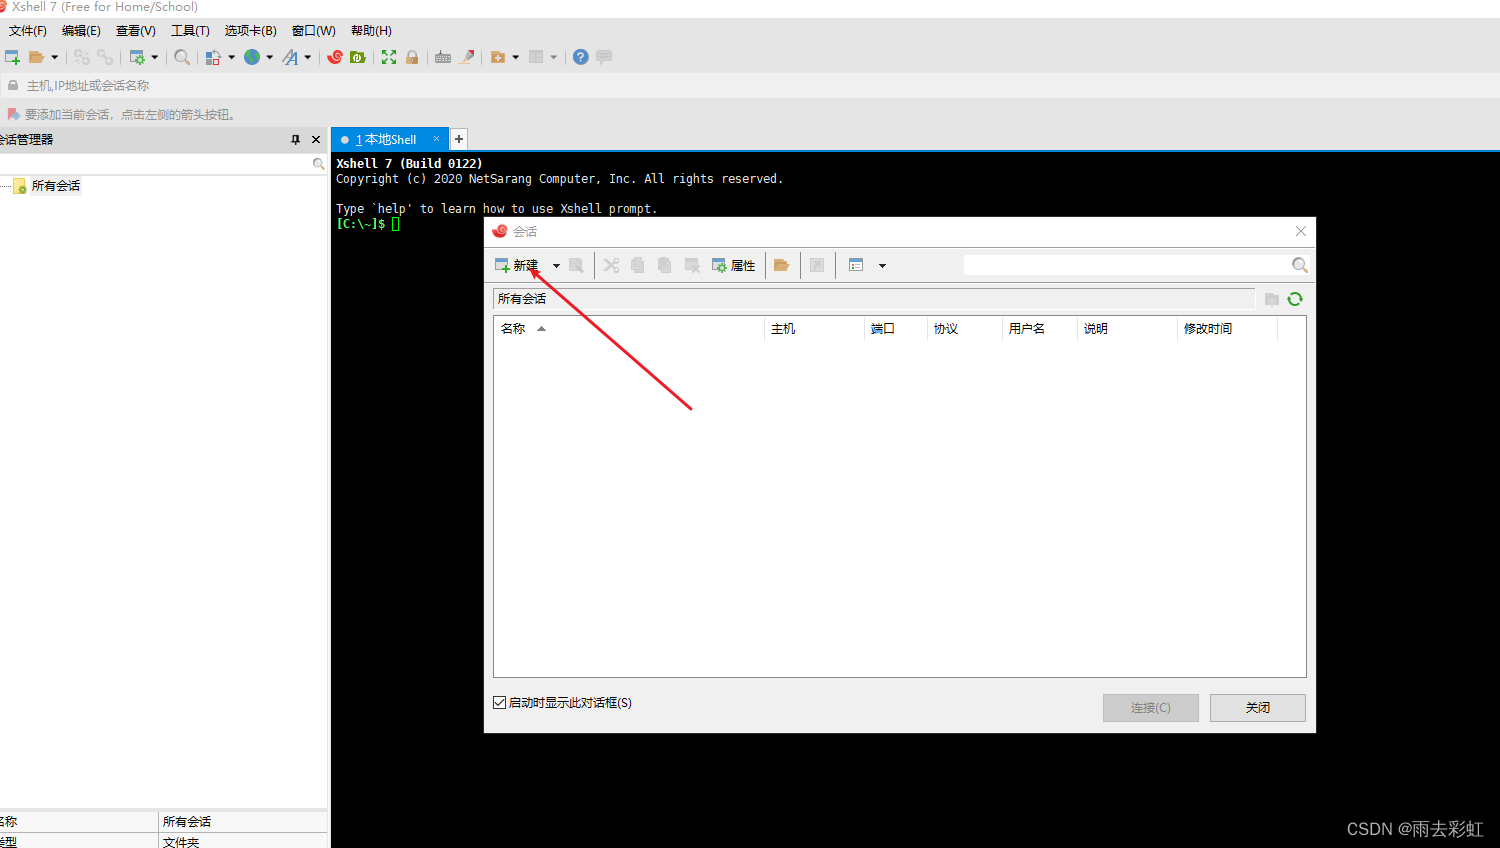Expand the open folder dropdown arrow
Viewport: 1500px width, 848px height.
click(x=54, y=57)
